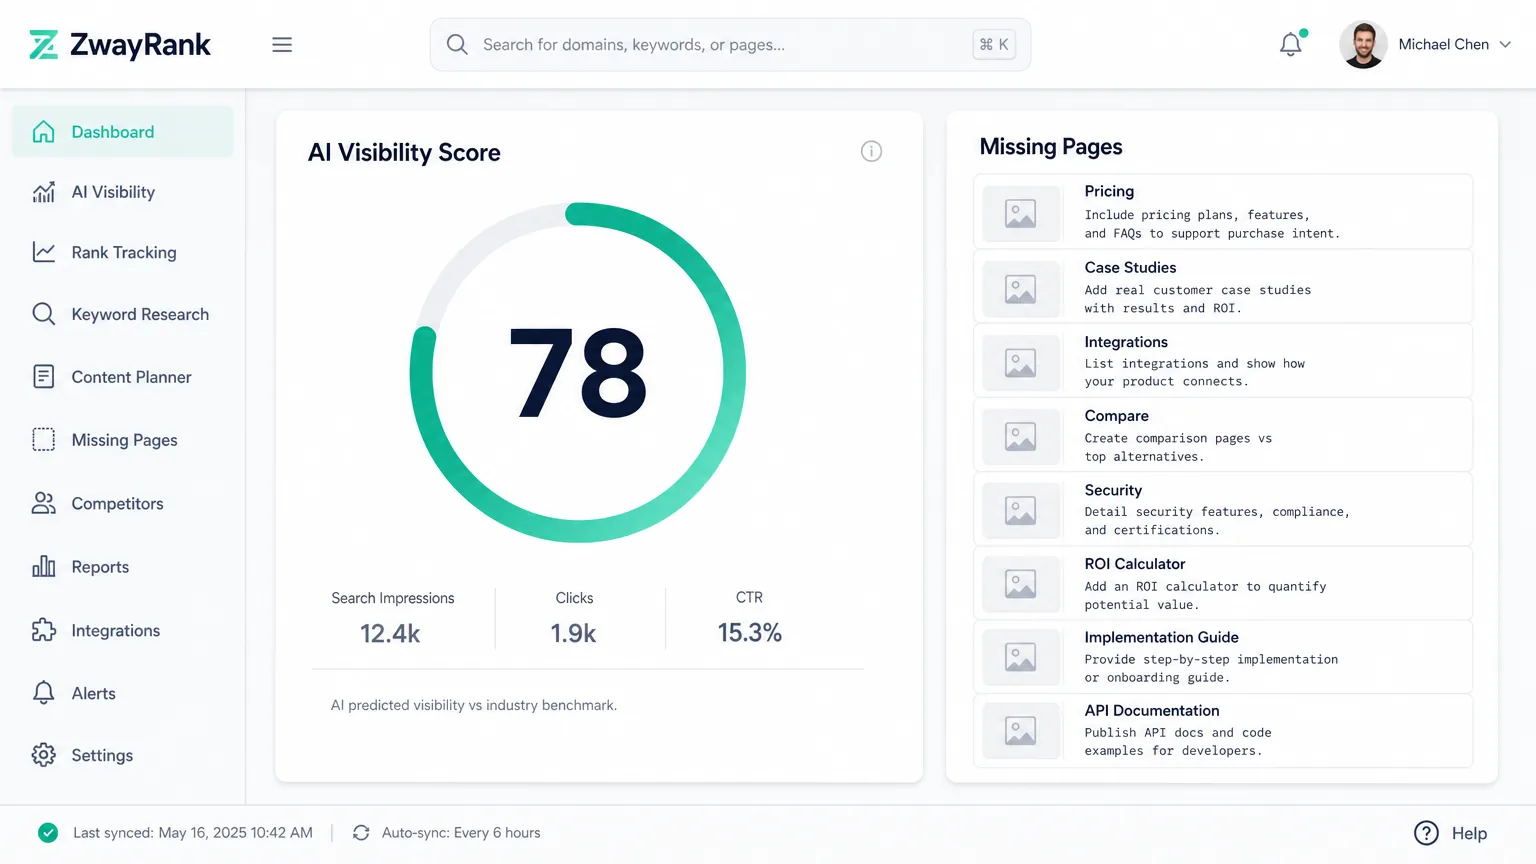Open the Implementation Guide suggestion

pyautogui.click(x=1223, y=657)
